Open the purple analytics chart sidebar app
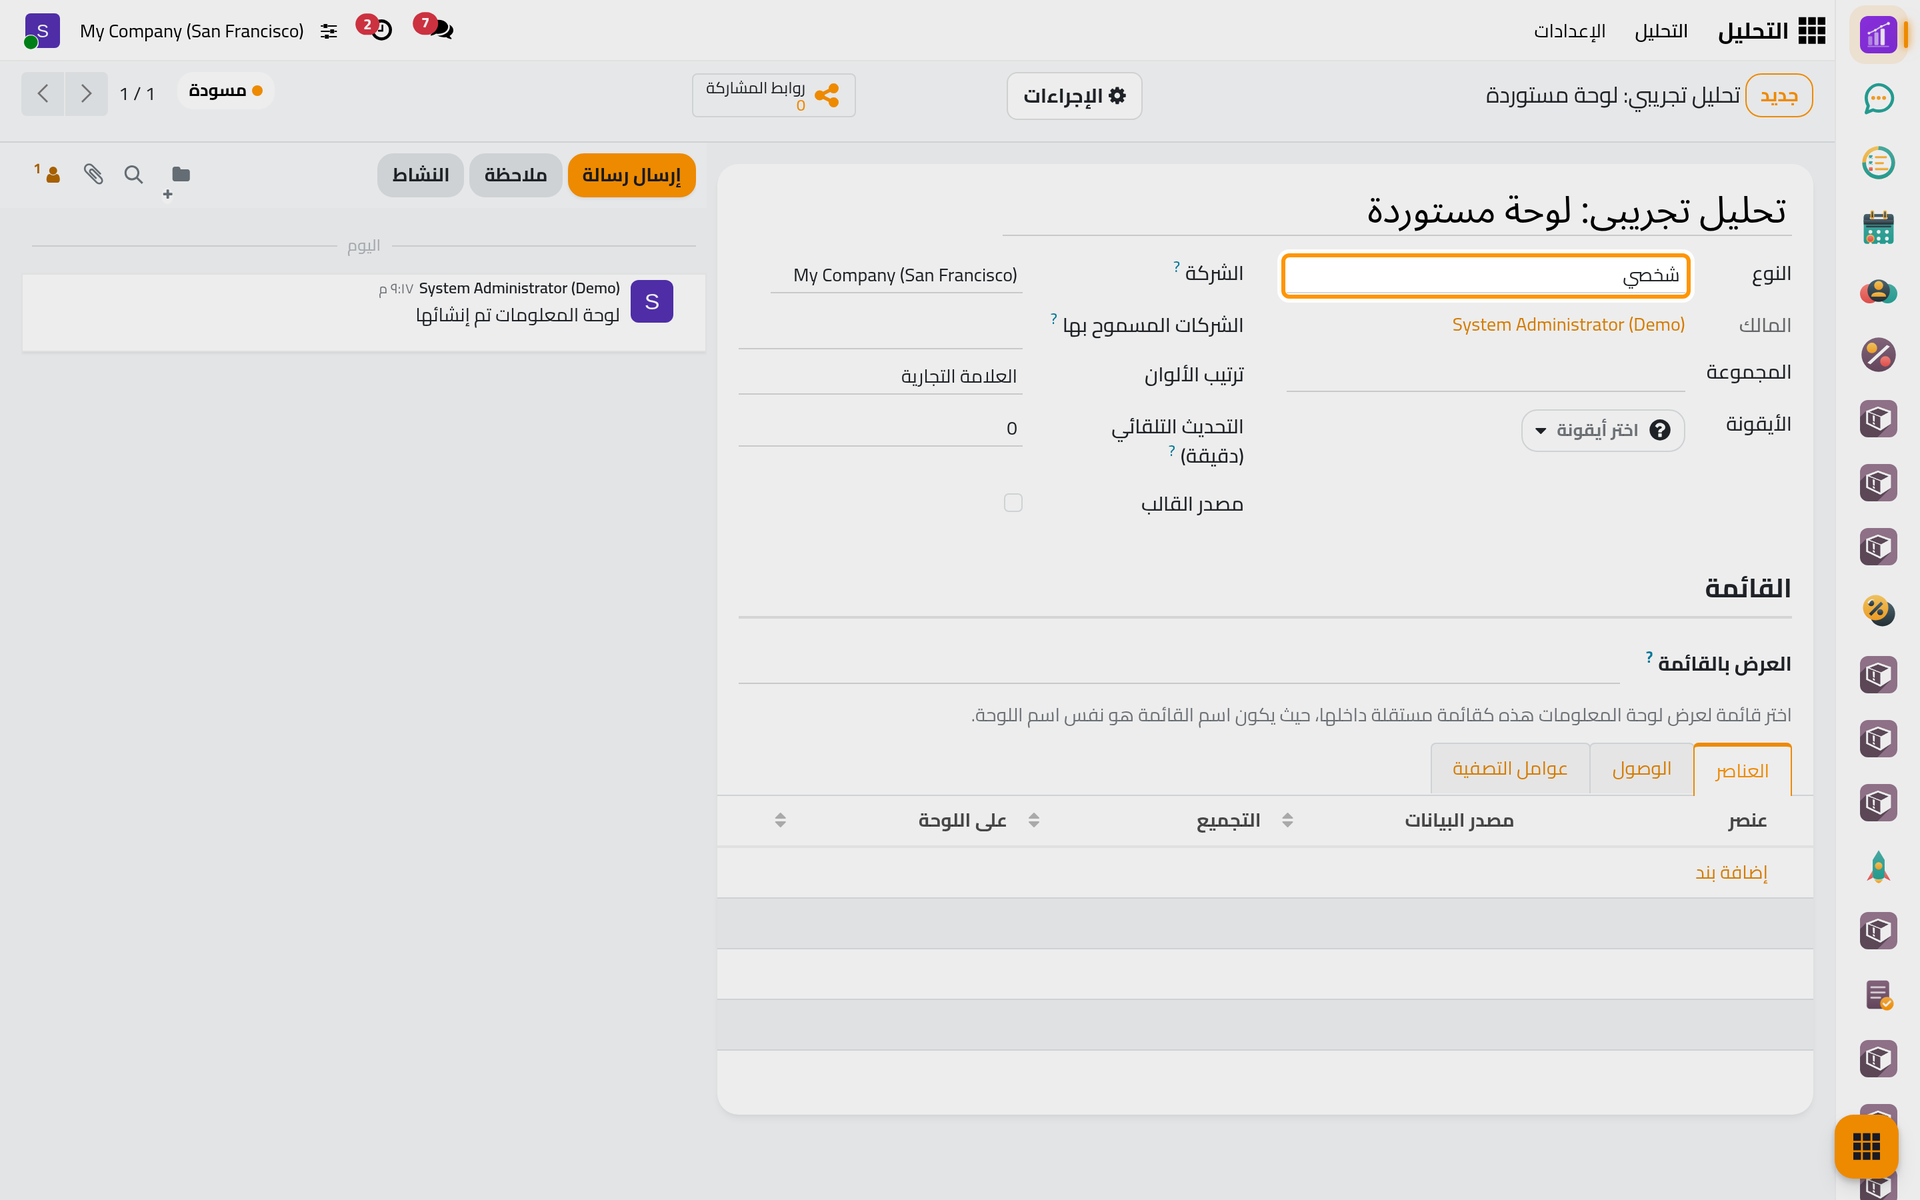 tap(1878, 35)
